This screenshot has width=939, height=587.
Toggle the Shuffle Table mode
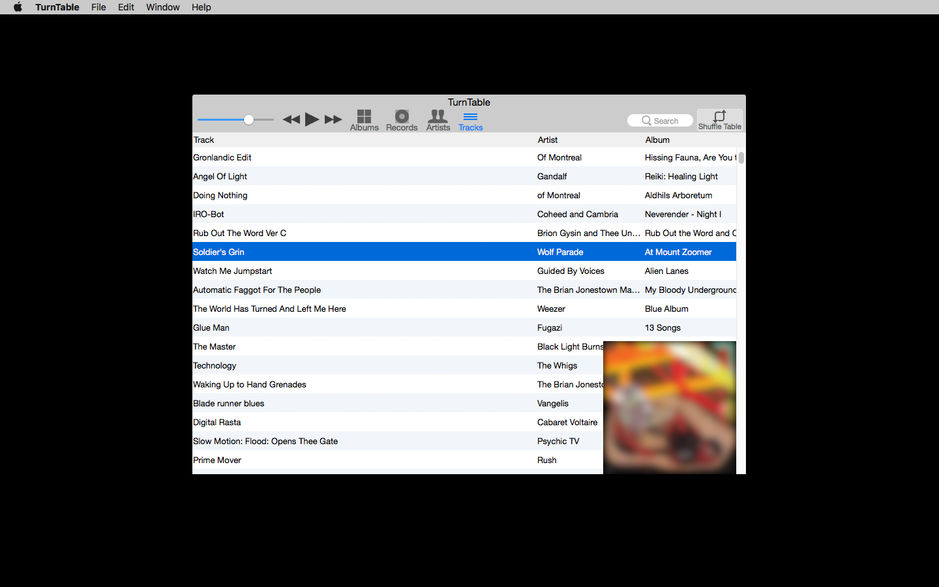point(719,117)
